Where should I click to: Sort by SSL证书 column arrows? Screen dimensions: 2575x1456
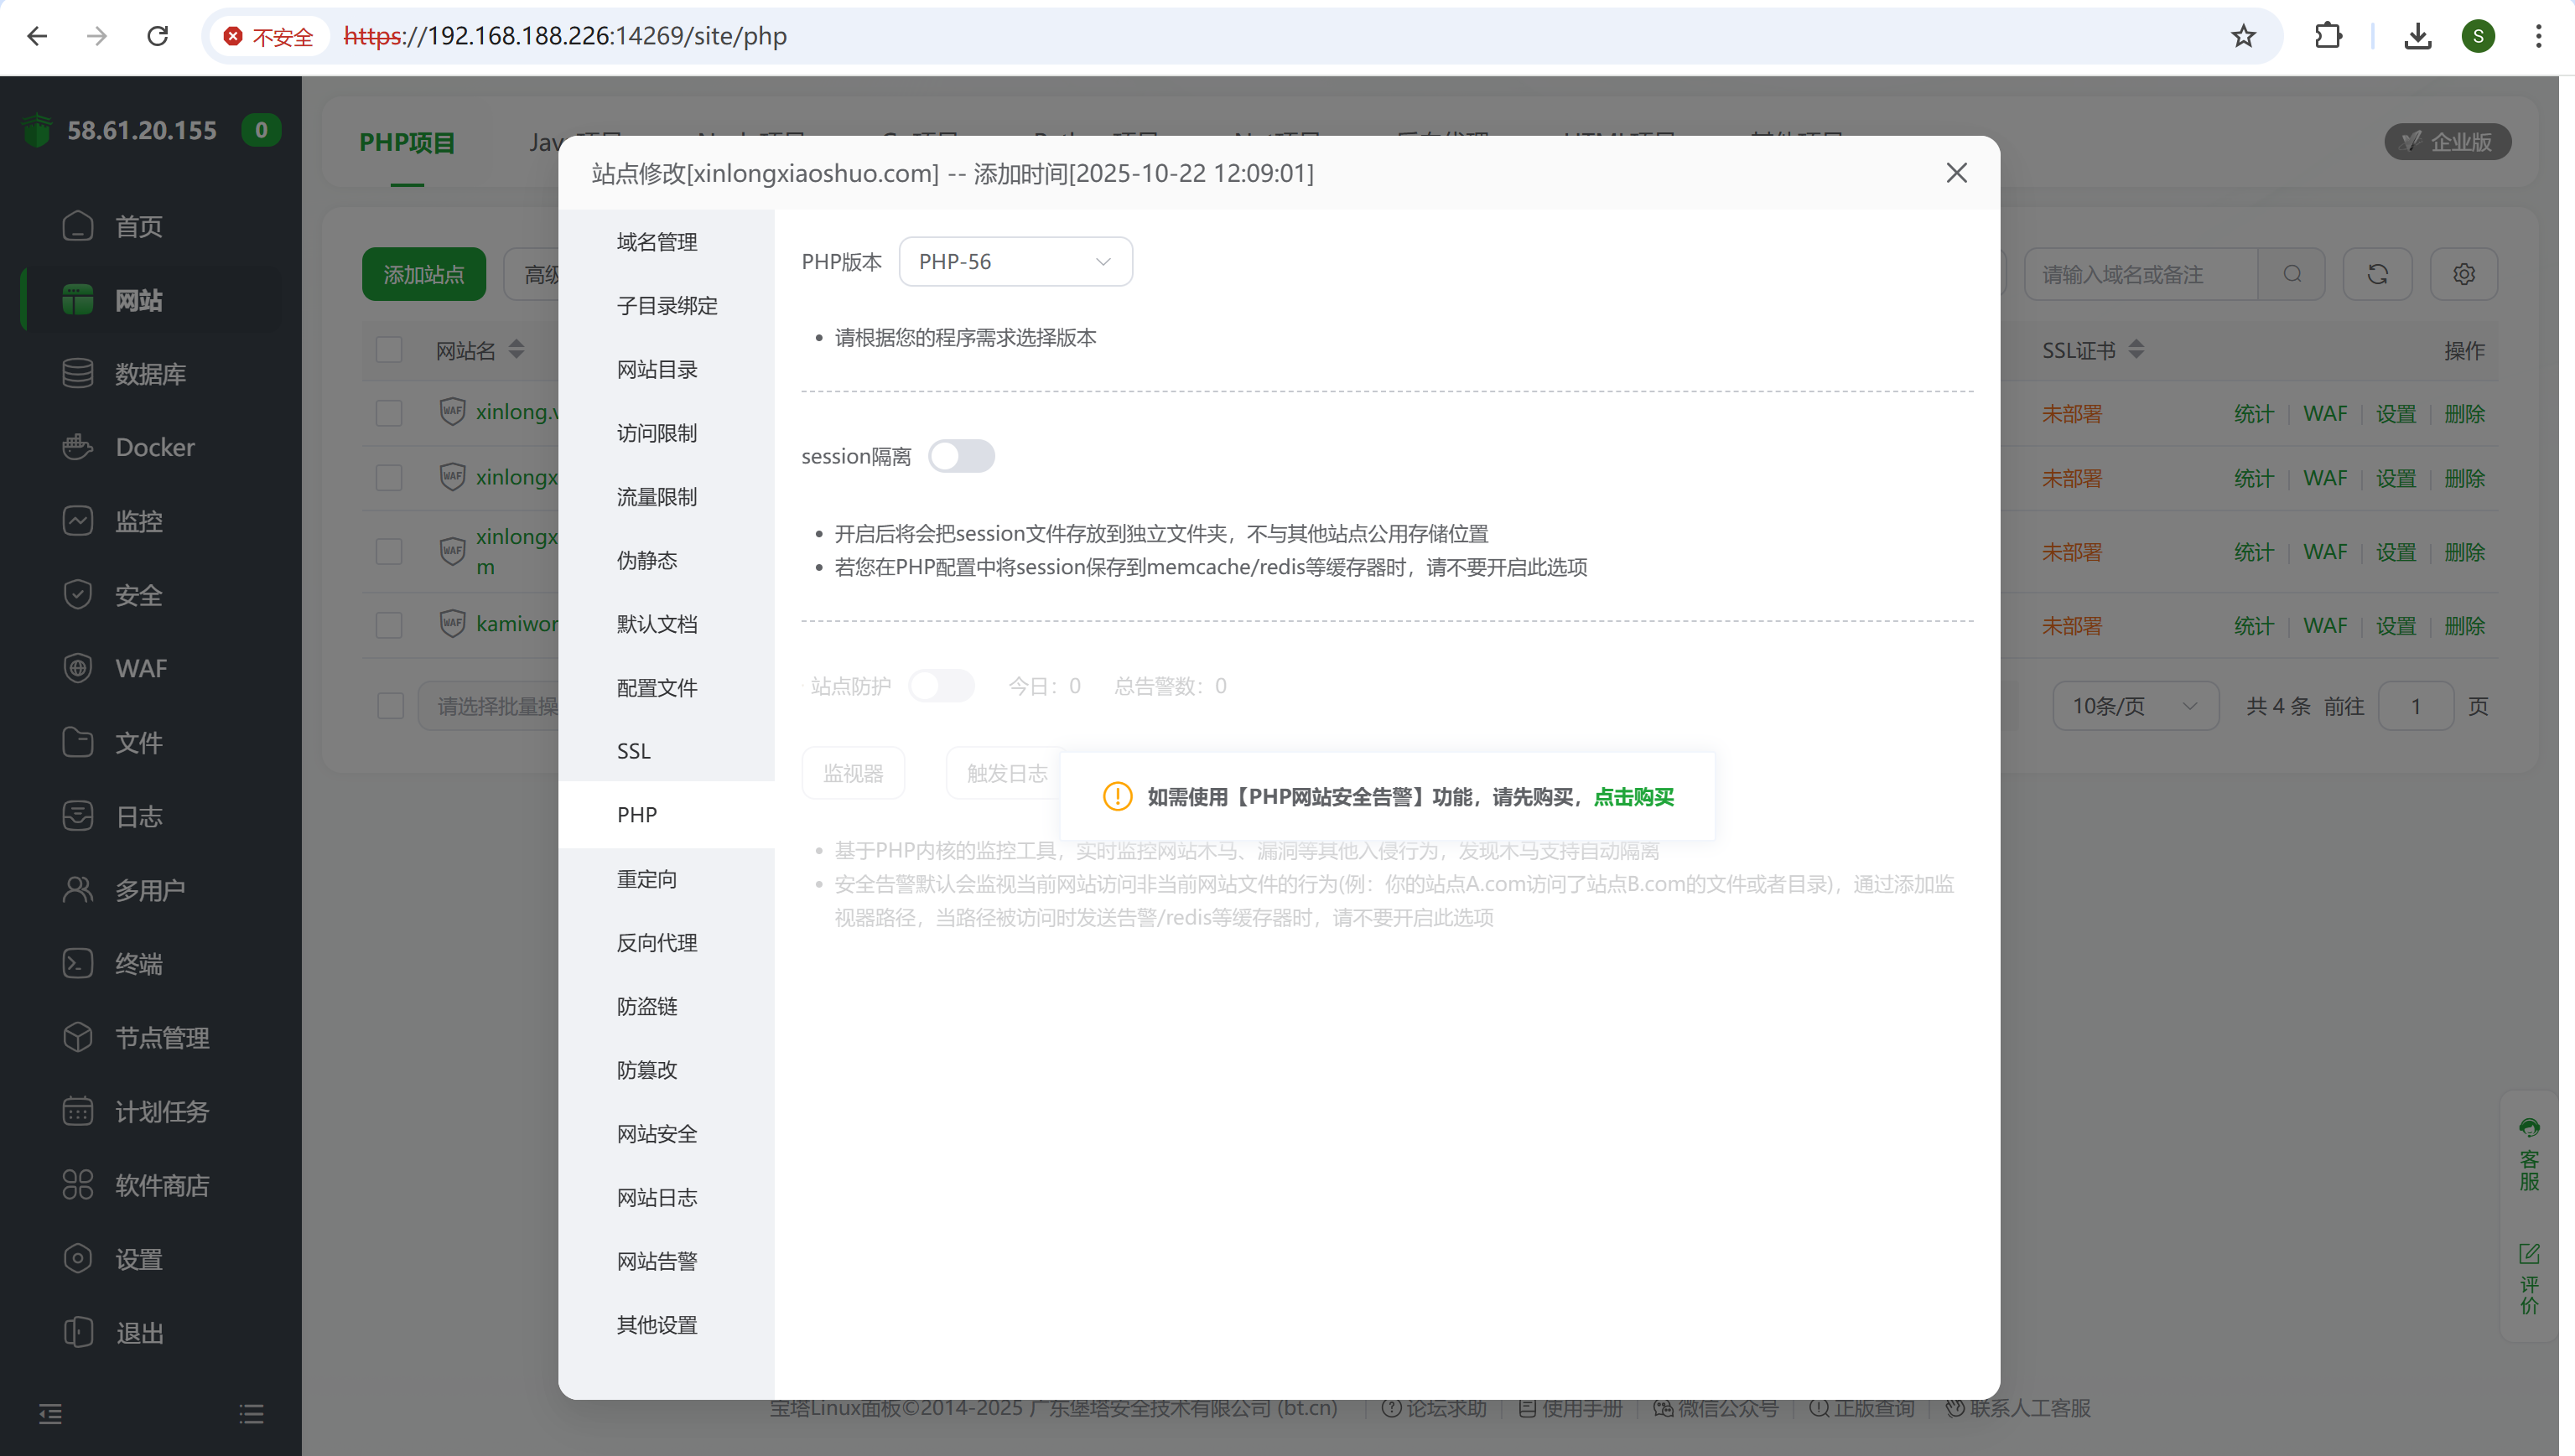[2136, 350]
